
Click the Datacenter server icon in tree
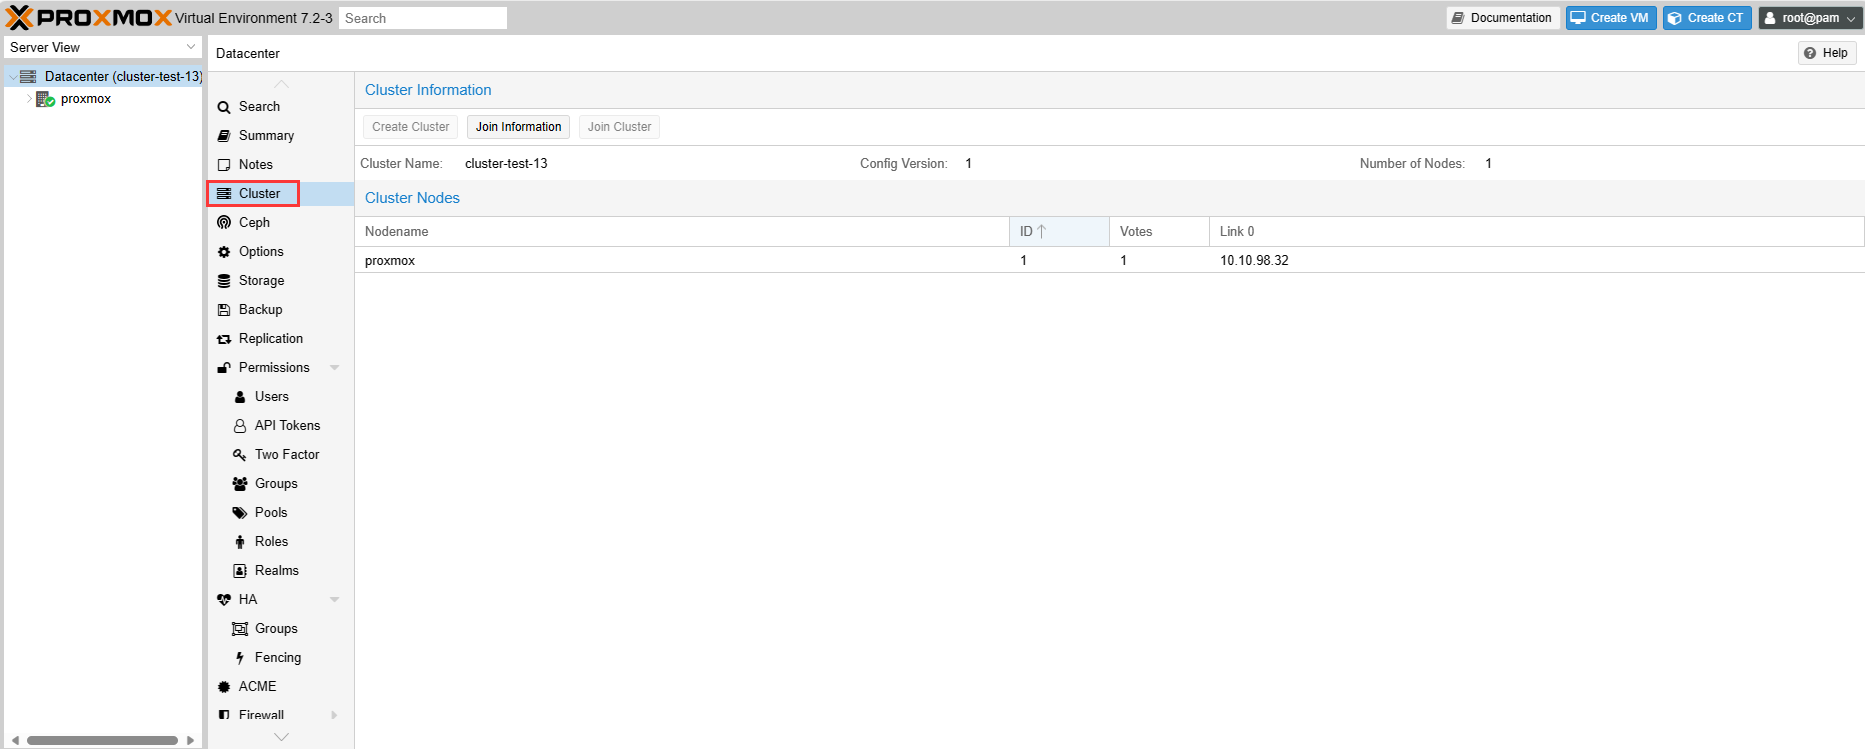[28, 76]
